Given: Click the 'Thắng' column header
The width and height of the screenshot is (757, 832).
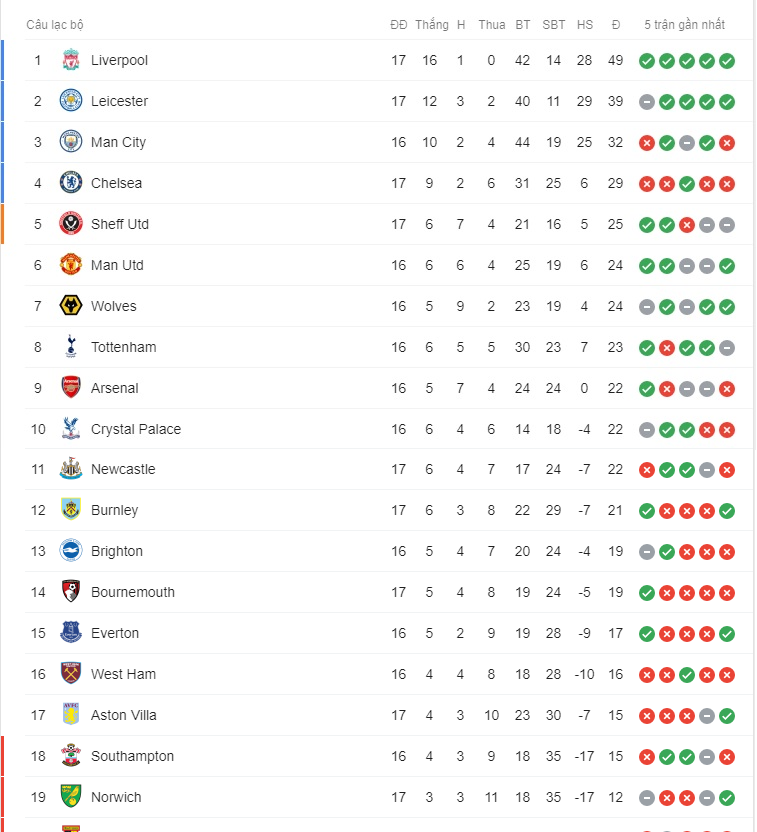Looking at the screenshot, I should tap(432, 24).
